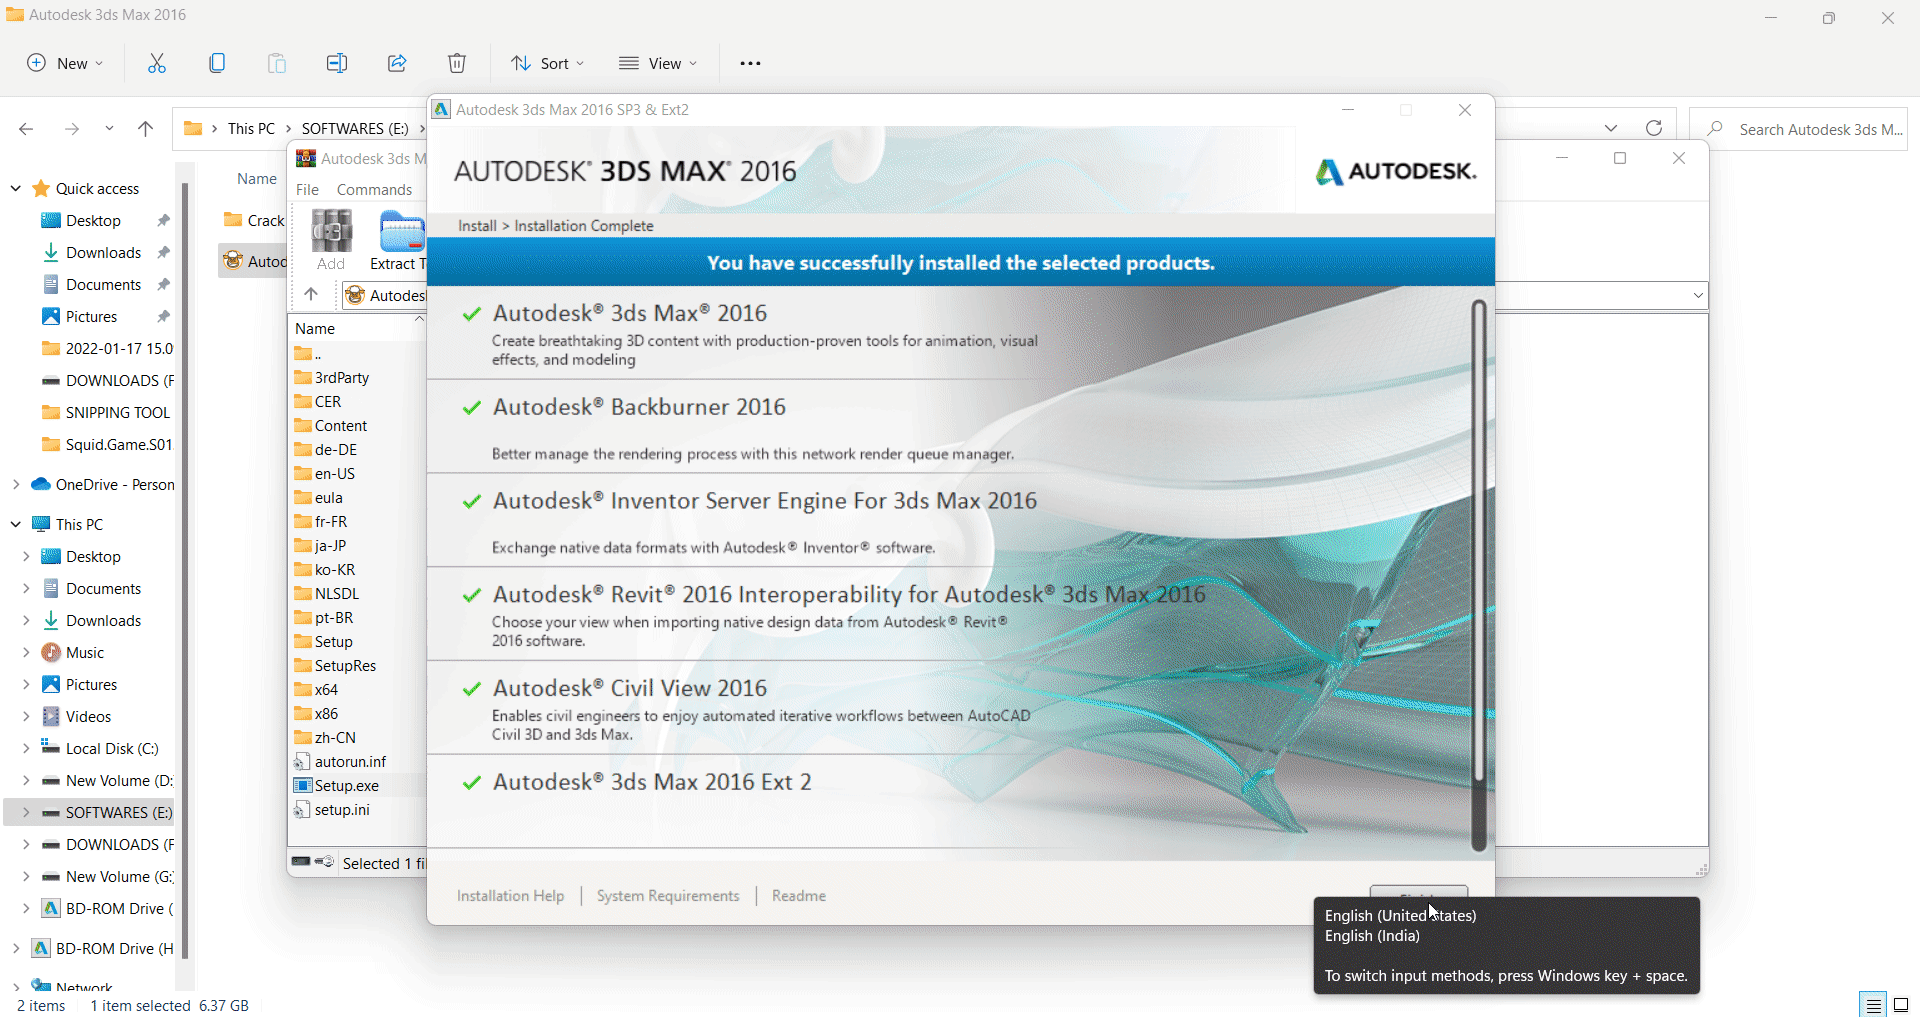Select the 3rdParty folder in WinRAR
This screenshot has height=1017, width=1920.
[x=332, y=377]
